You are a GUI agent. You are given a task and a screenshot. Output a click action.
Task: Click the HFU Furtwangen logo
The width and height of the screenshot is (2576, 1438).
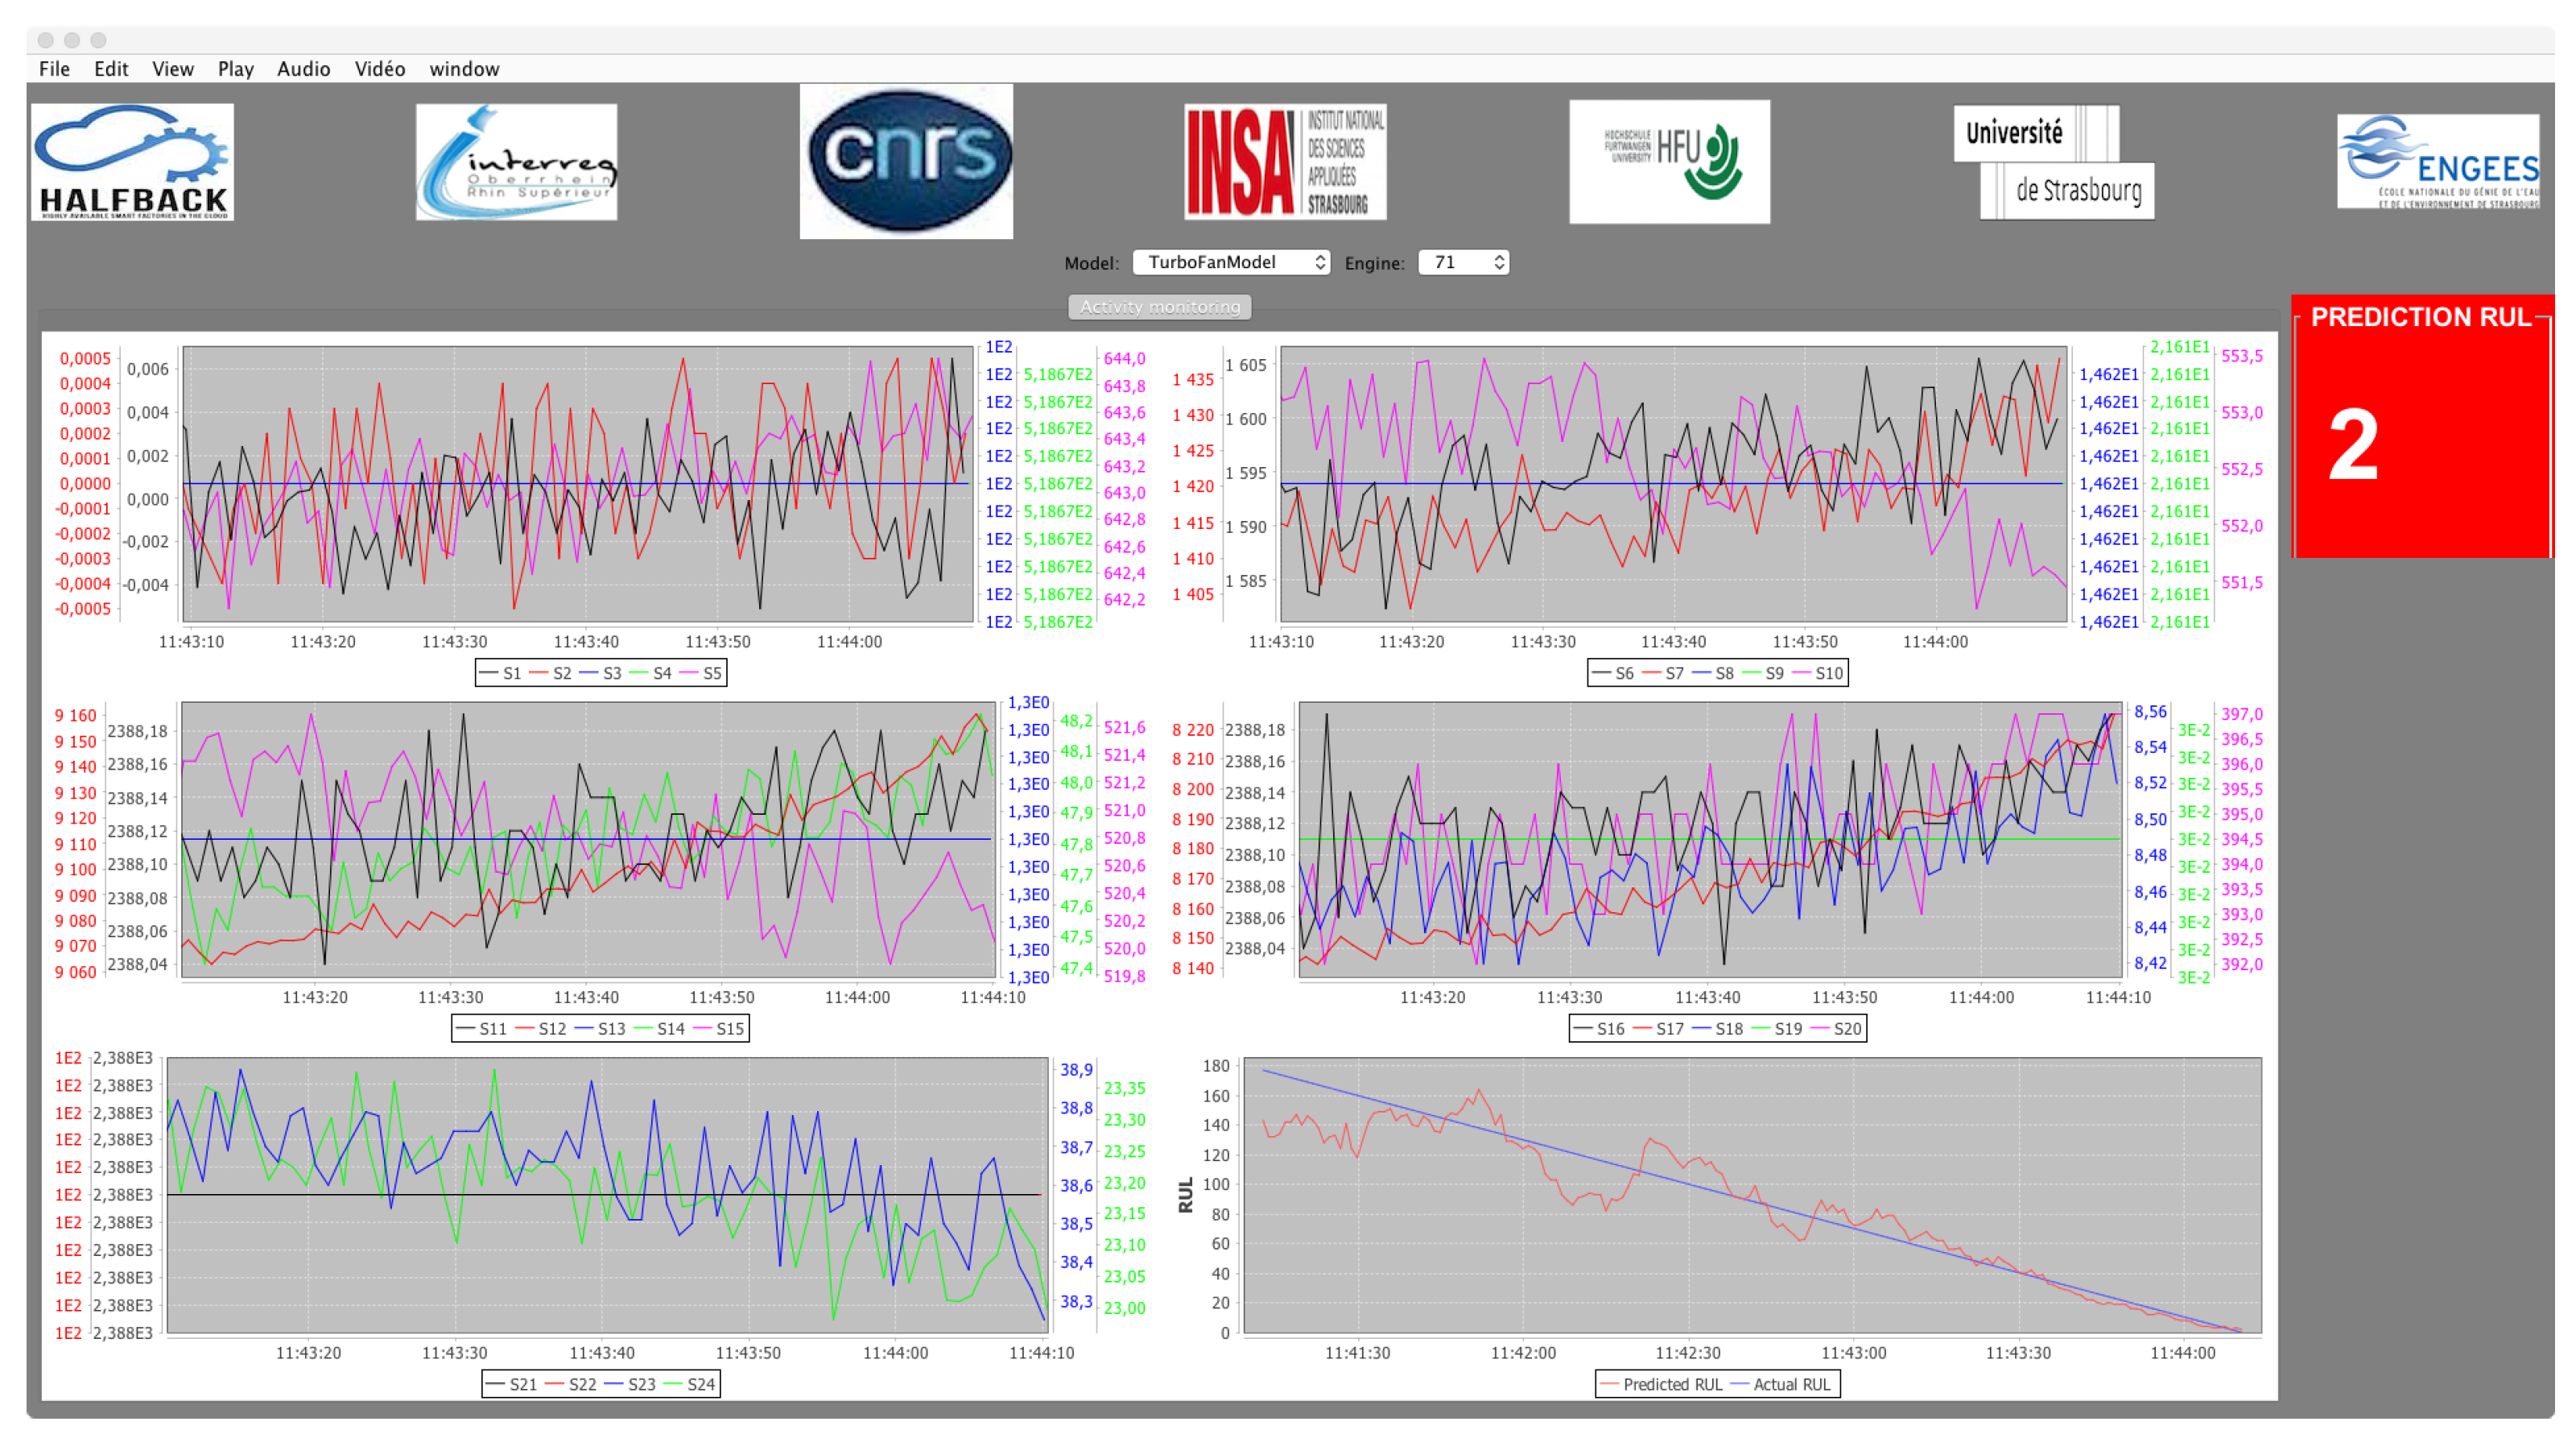(x=1669, y=161)
